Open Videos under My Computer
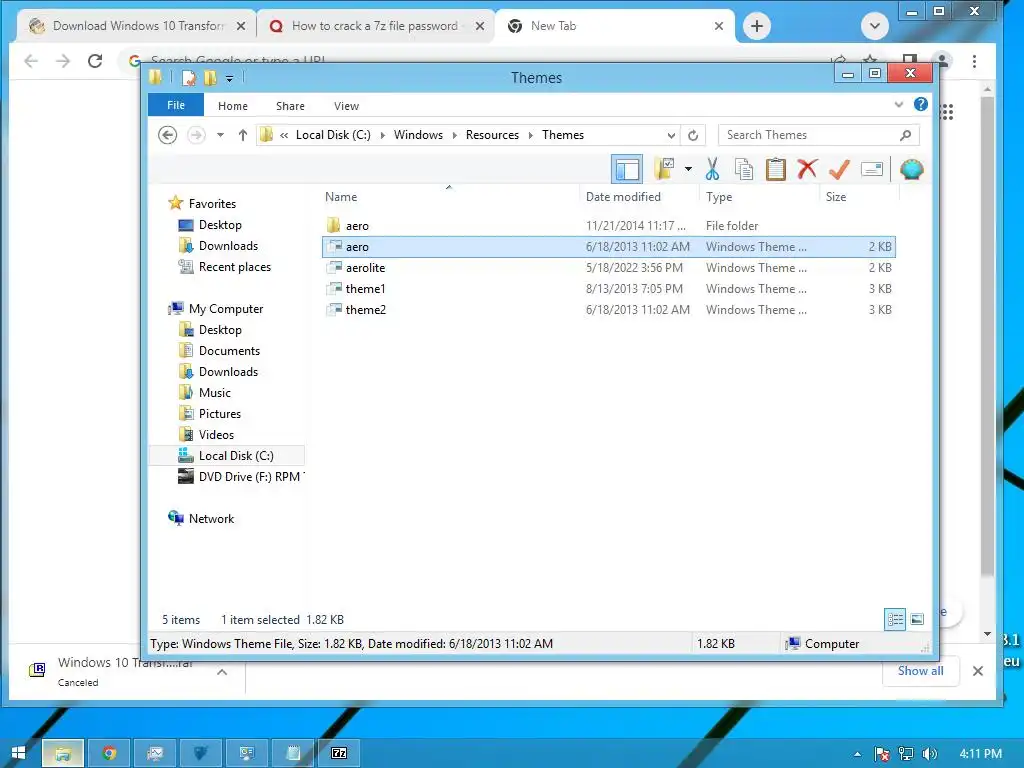This screenshot has width=1024, height=768. coord(216,434)
